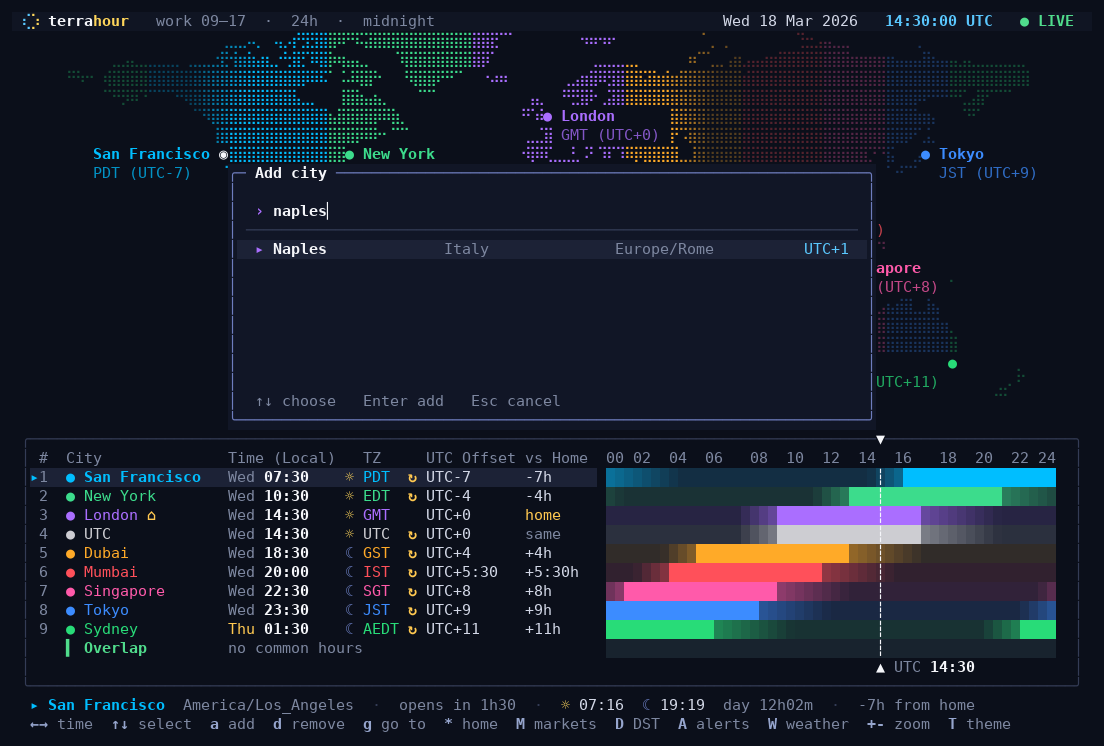Click the M markets shortcut

point(556,724)
